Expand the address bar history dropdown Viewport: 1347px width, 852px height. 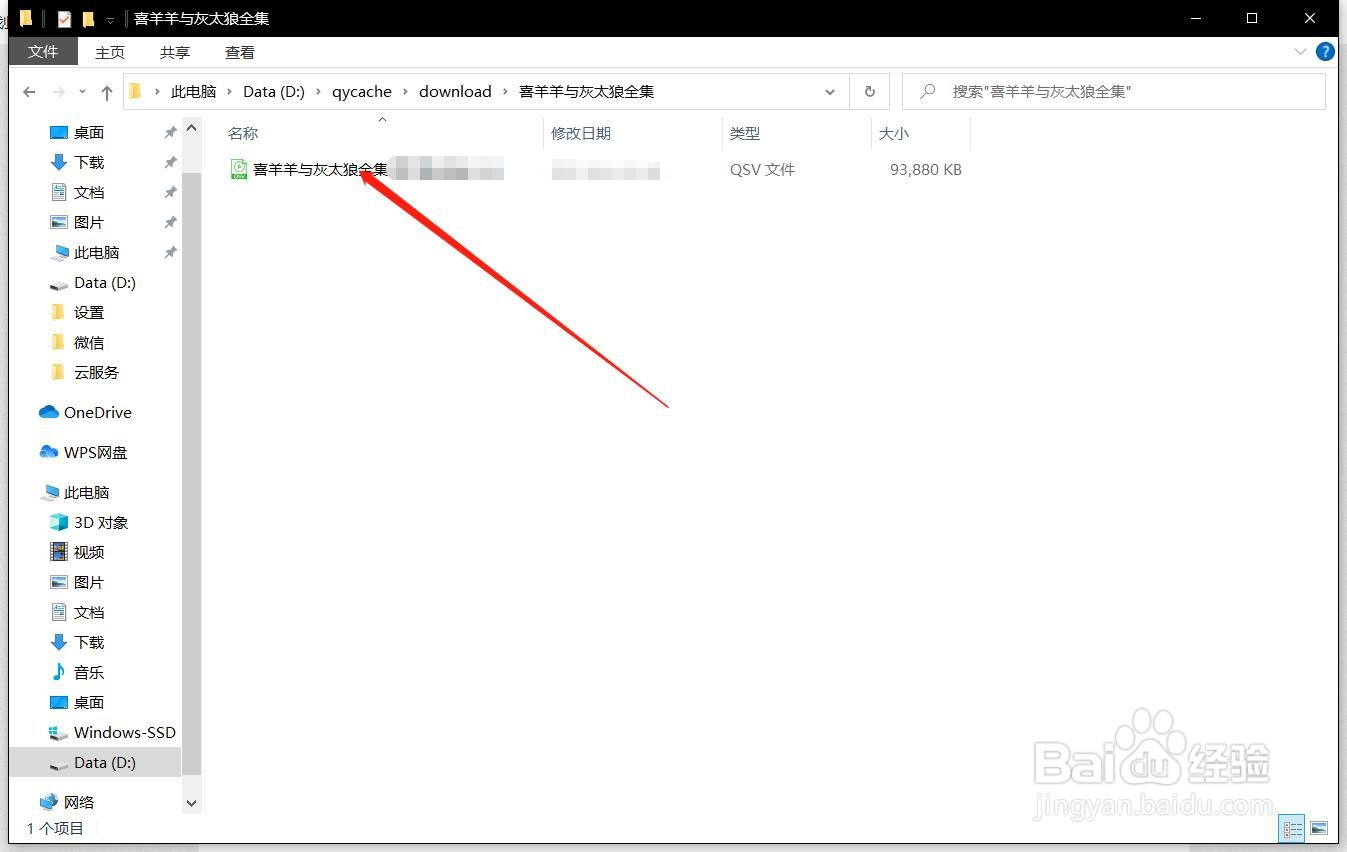(830, 92)
